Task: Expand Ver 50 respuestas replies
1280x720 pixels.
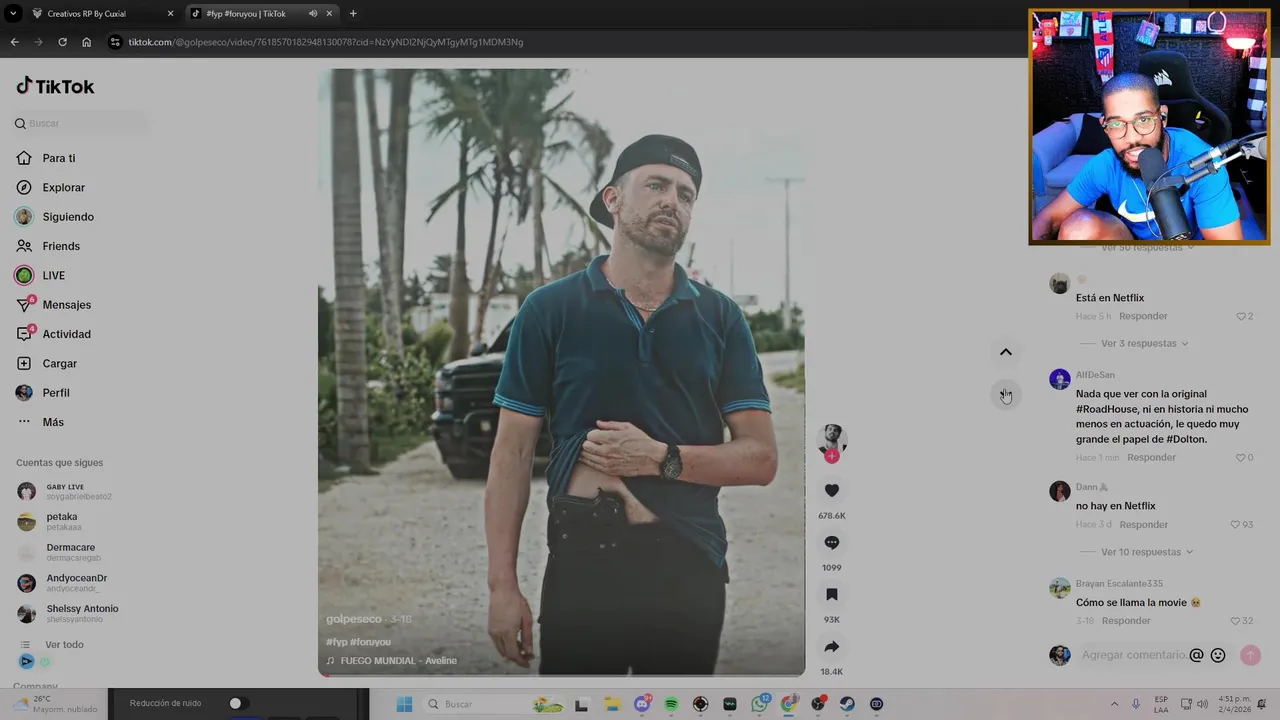Action: 1146,247
